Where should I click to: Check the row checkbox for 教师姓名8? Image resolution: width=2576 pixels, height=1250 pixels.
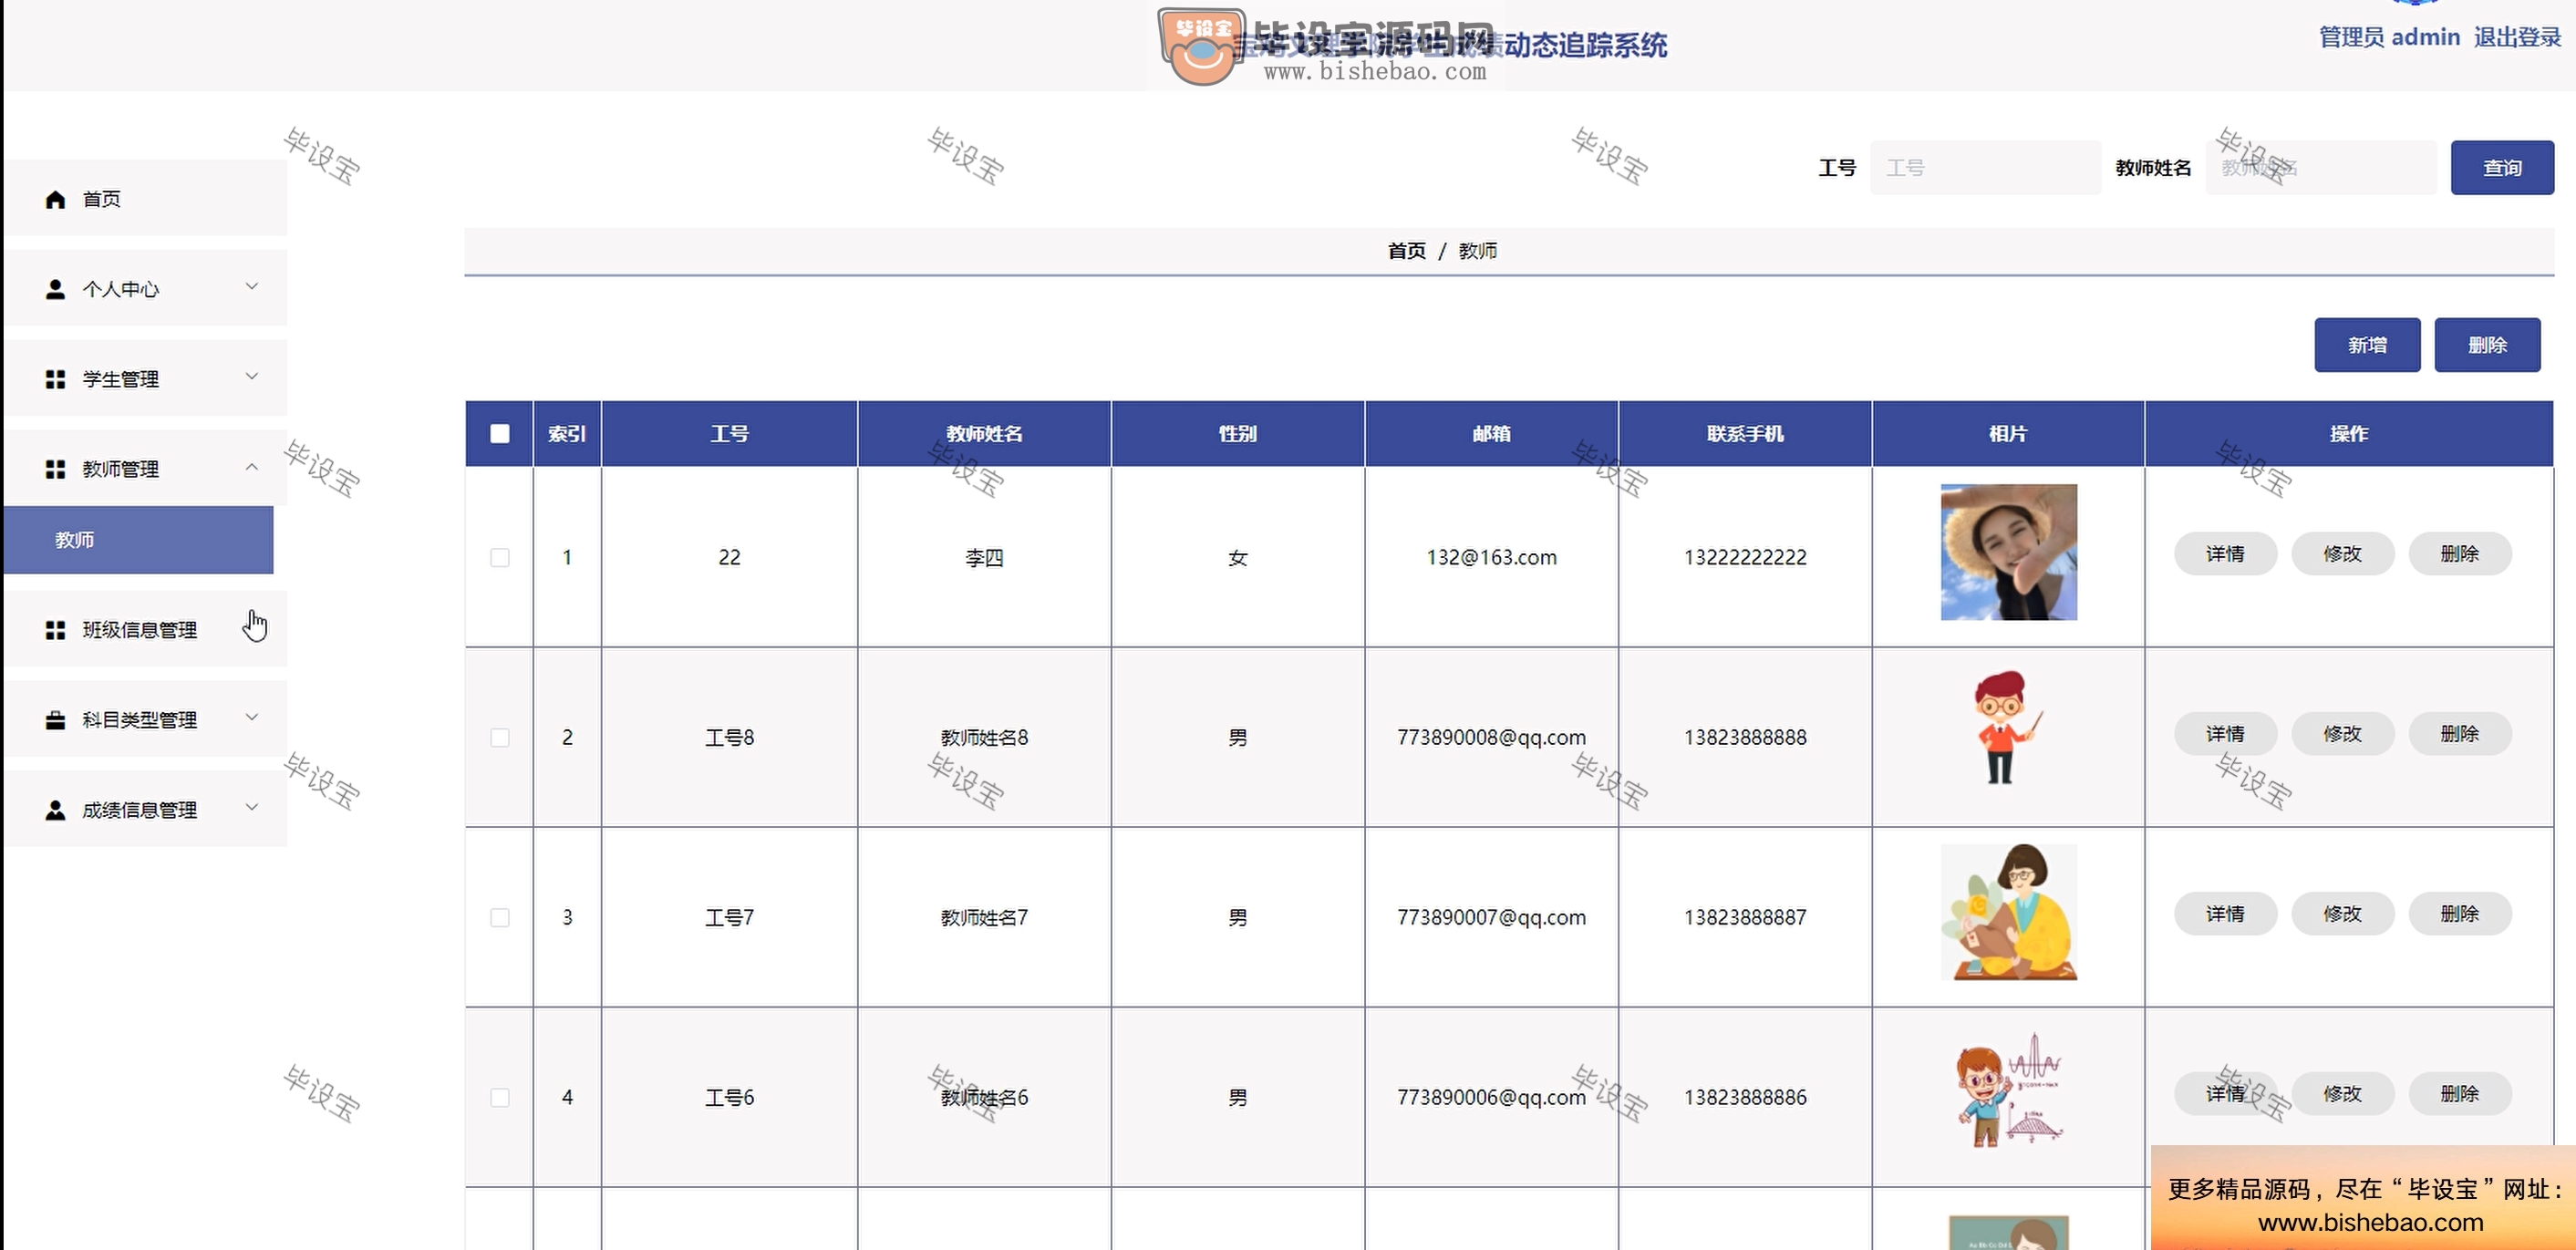pyautogui.click(x=500, y=737)
